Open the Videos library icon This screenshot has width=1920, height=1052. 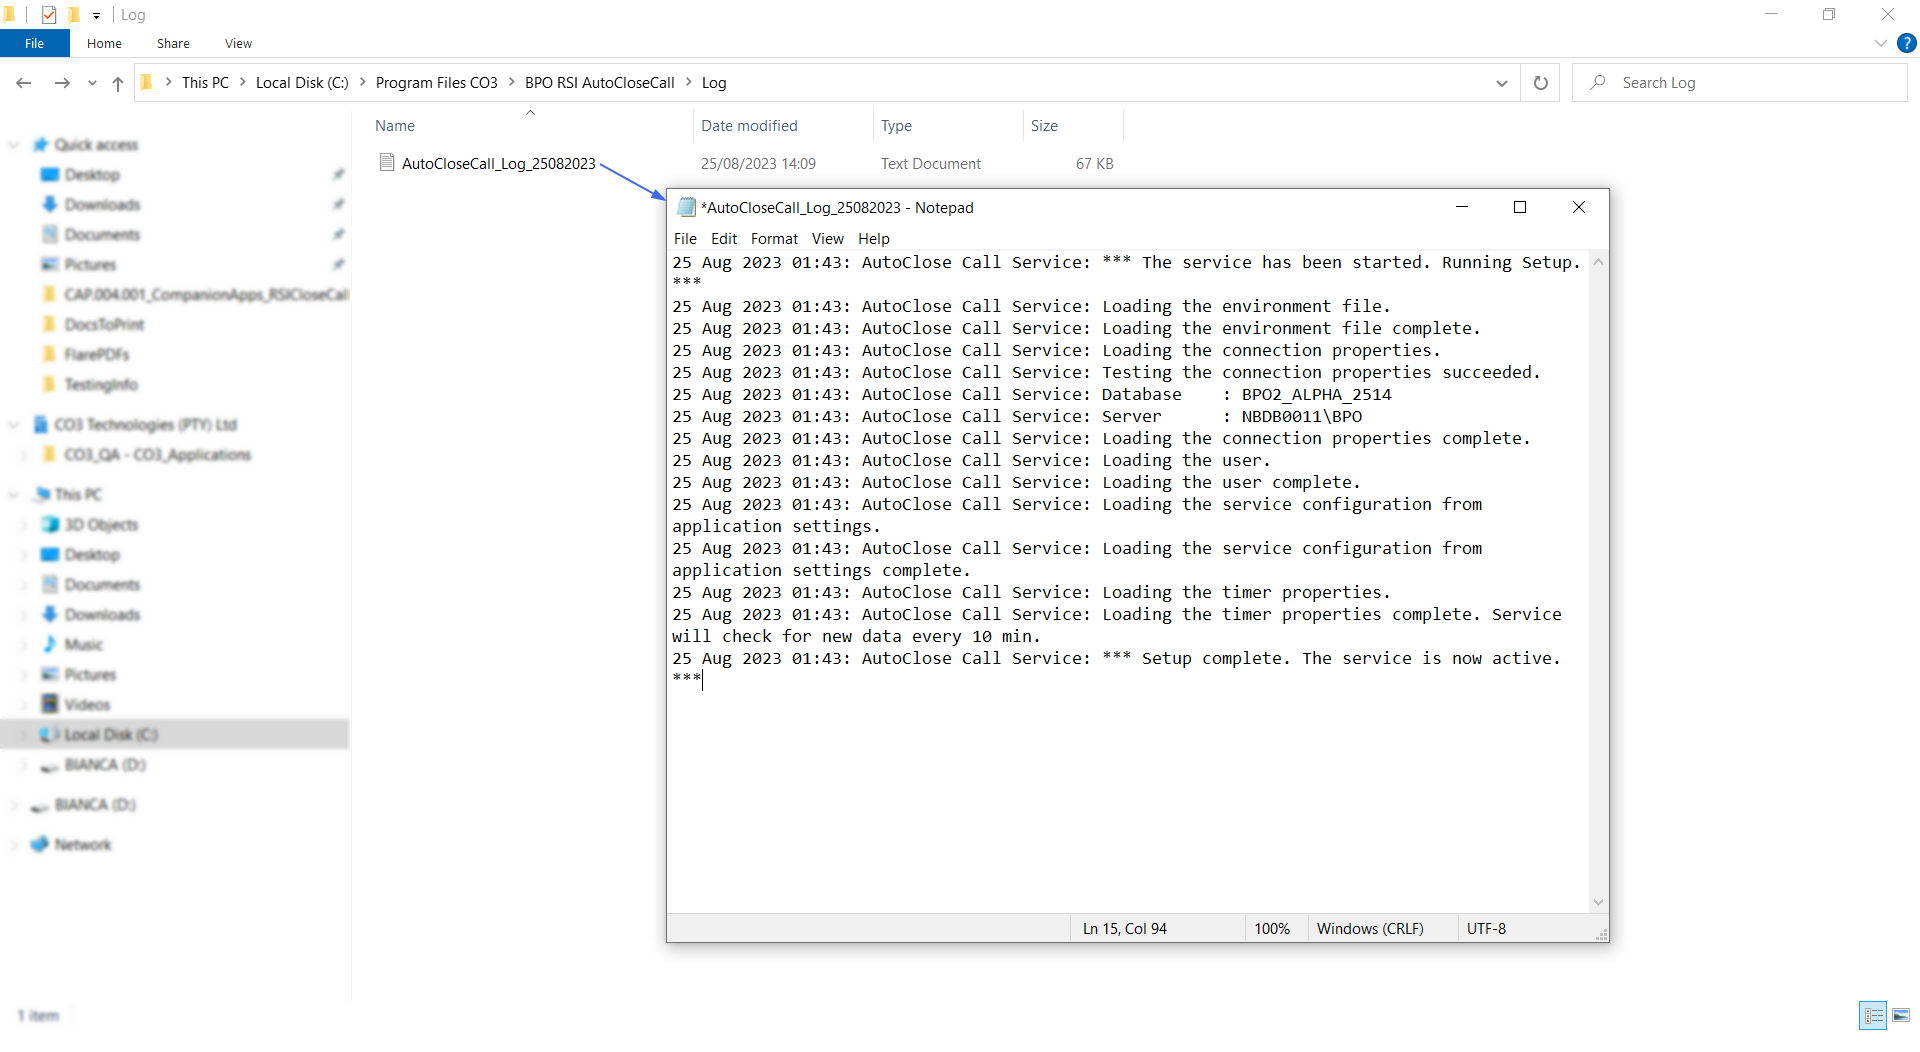[50, 705]
